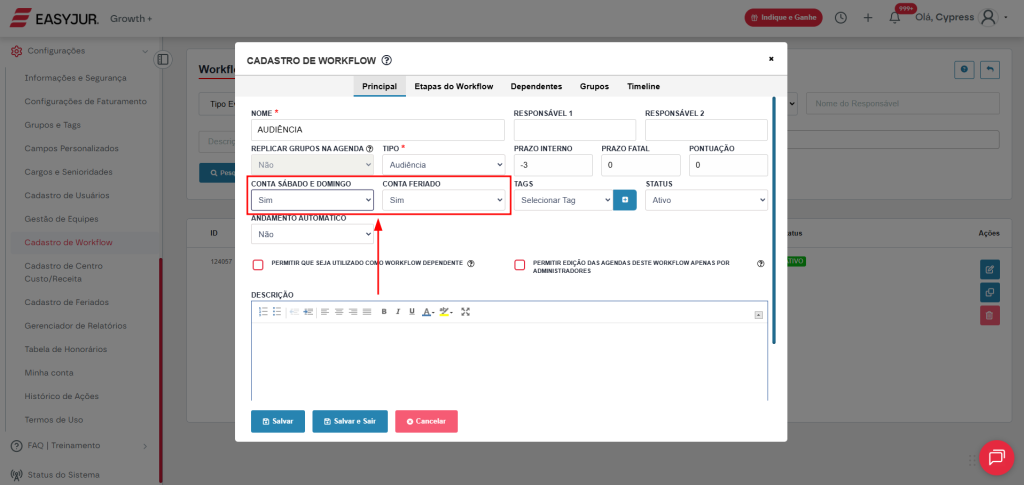The height and width of the screenshot is (485, 1024).
Task: Click the red Cancelar button
Action: click(426, 421)
